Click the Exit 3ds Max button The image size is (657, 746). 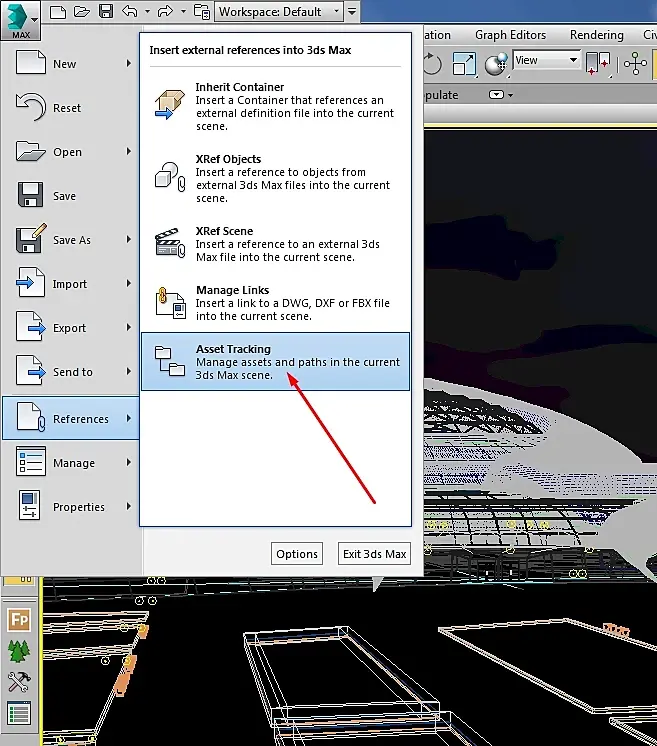click(x=374, y=554)
